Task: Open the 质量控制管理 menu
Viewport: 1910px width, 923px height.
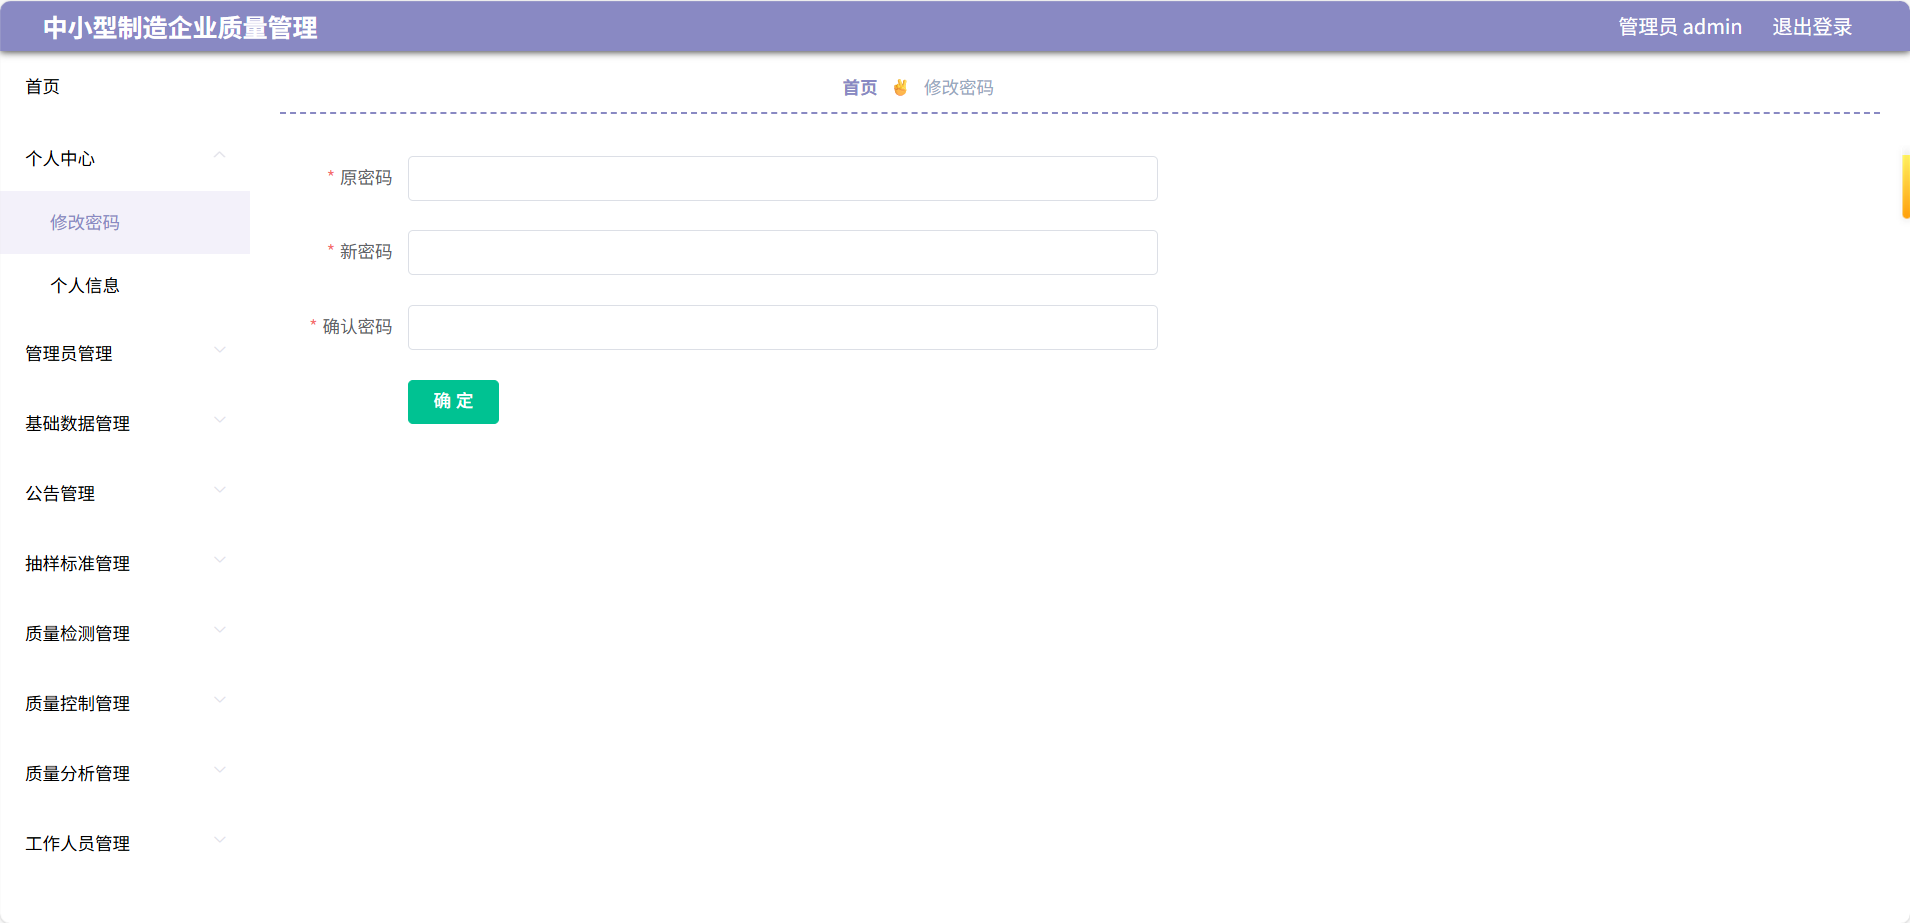Action: [77, 704]
